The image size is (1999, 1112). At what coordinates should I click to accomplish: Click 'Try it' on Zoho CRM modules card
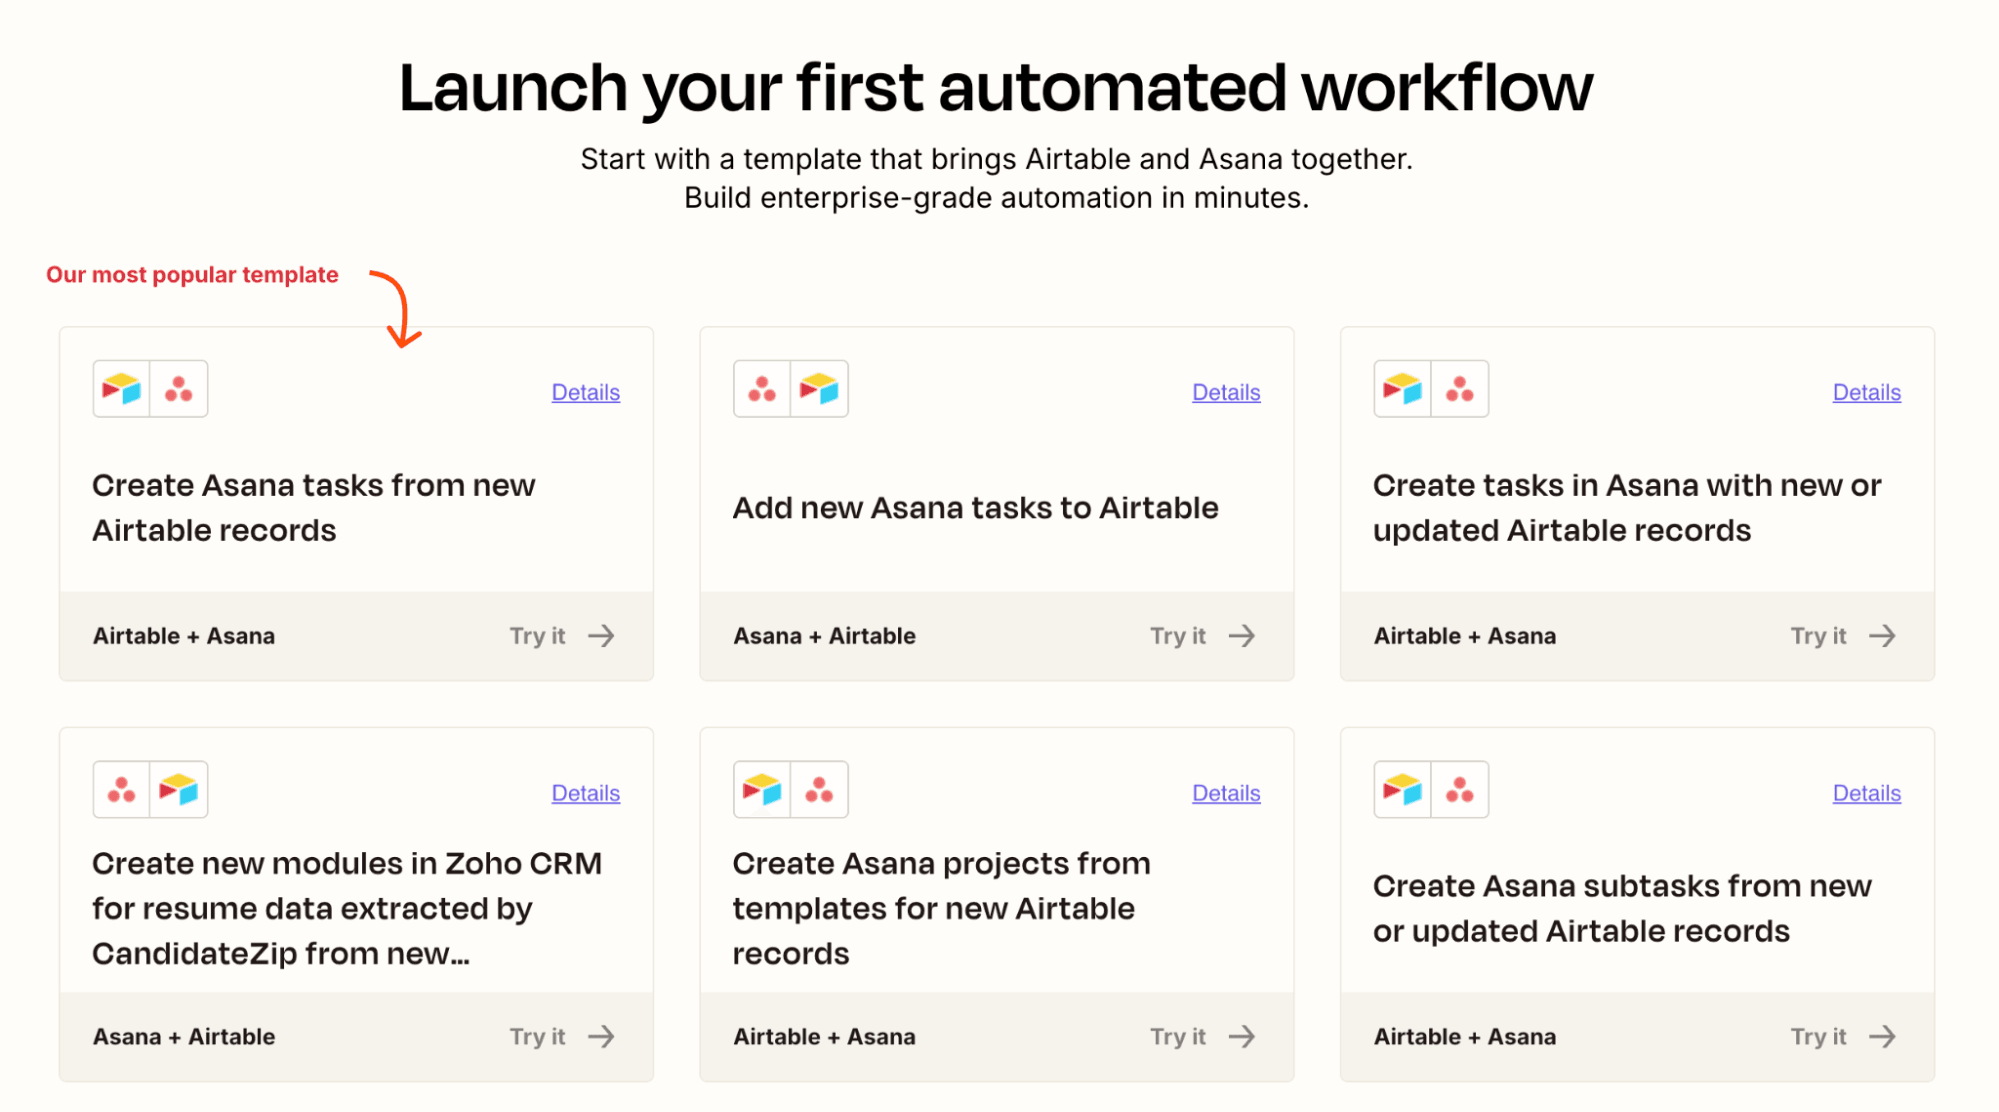[x=538, y=1037]
